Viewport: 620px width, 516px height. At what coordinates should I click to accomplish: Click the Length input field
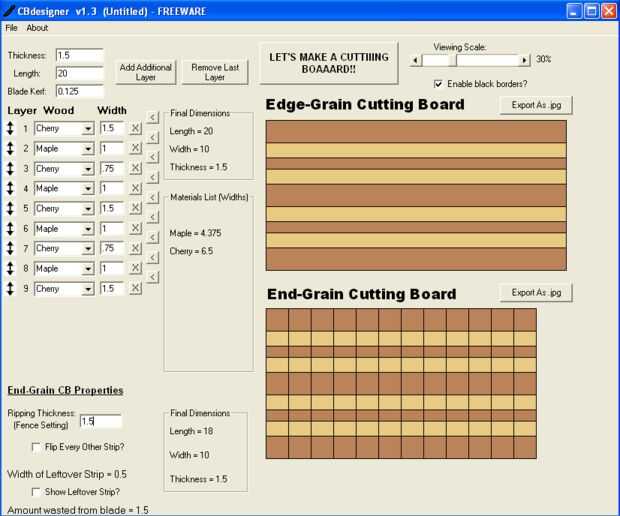pyautogui.click(x=79, y=73)
